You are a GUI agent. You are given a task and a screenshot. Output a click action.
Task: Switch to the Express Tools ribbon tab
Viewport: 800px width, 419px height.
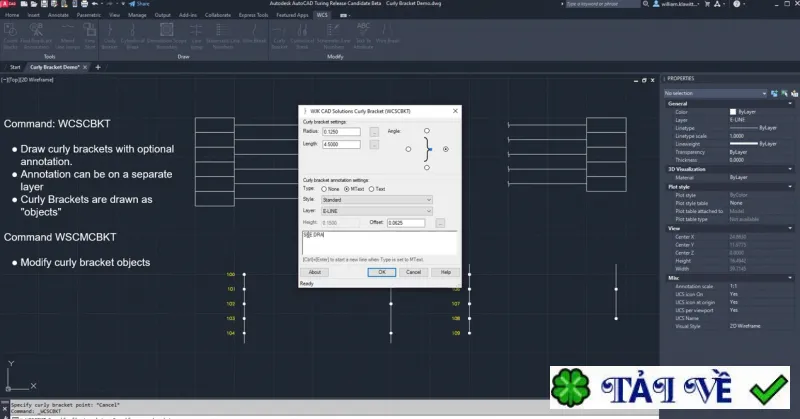[x=253, y=15]
